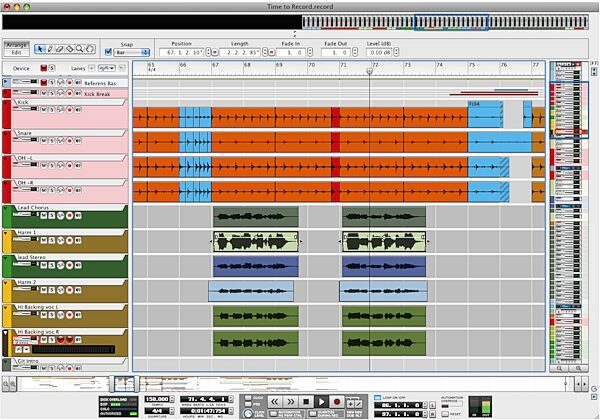Select the Eraser tool
600x420 pixels.
[60, 49]
